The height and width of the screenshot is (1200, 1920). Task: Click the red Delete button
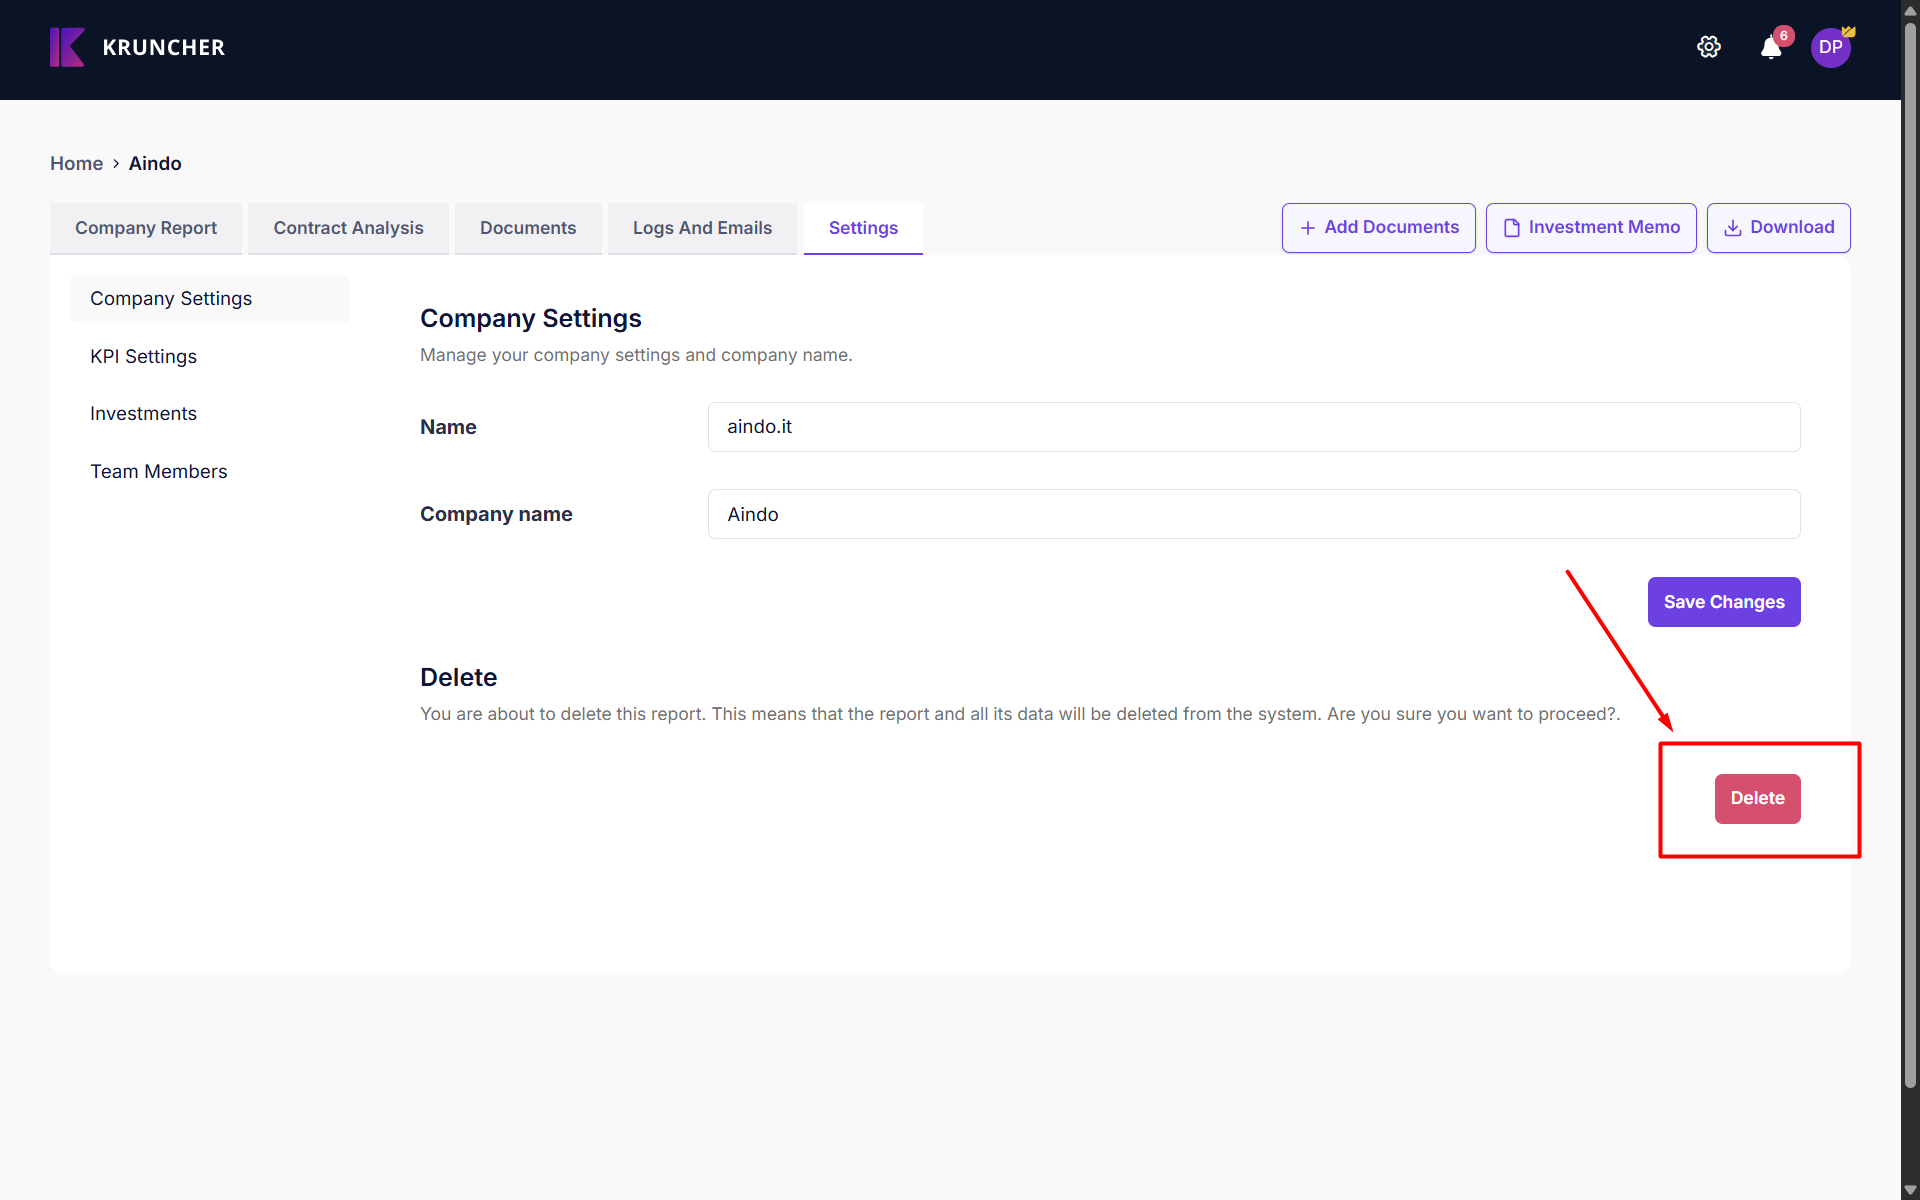coord(1757,799)
